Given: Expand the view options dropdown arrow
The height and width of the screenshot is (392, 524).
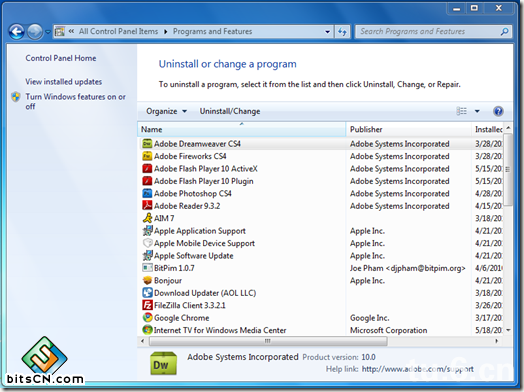Looking at the screenshot, I should point(477,111).
